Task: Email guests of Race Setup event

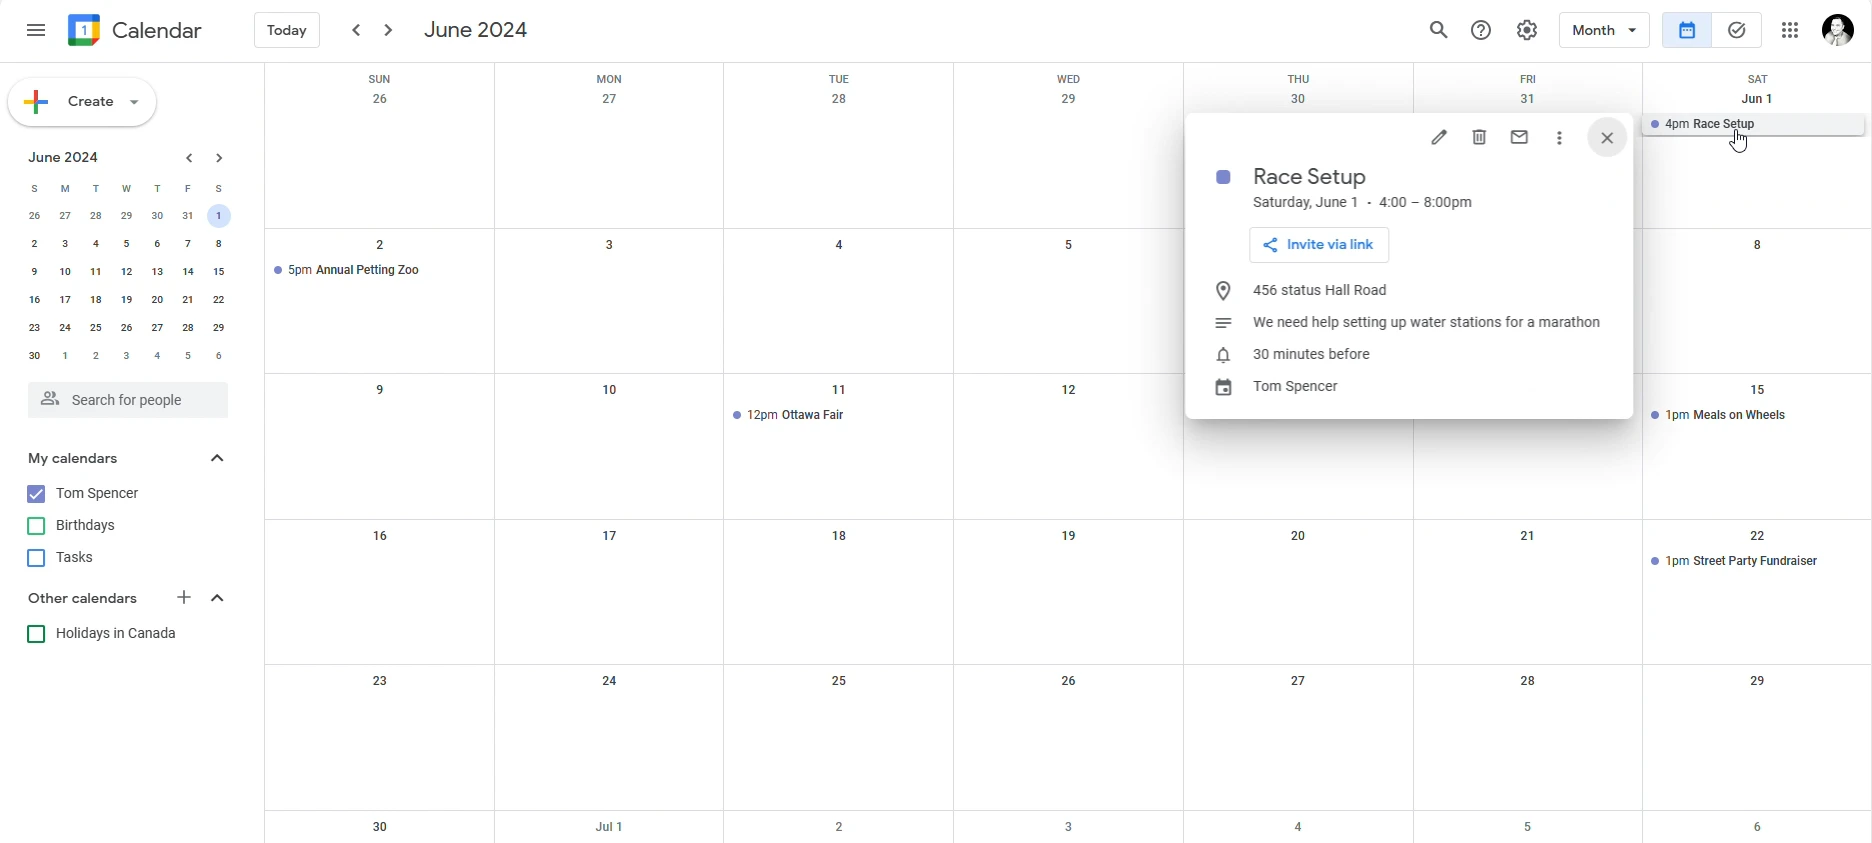Action: pos(1520,138)
